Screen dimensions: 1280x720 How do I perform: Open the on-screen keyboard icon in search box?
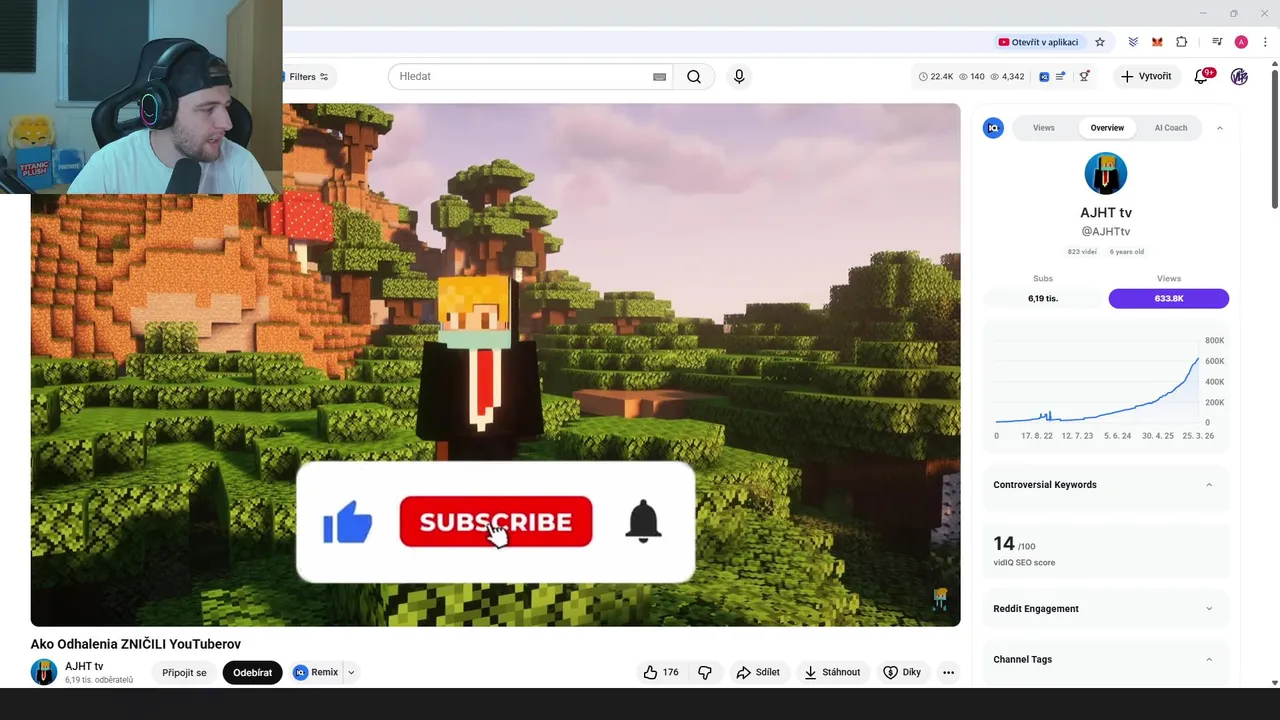click(659, 77)
